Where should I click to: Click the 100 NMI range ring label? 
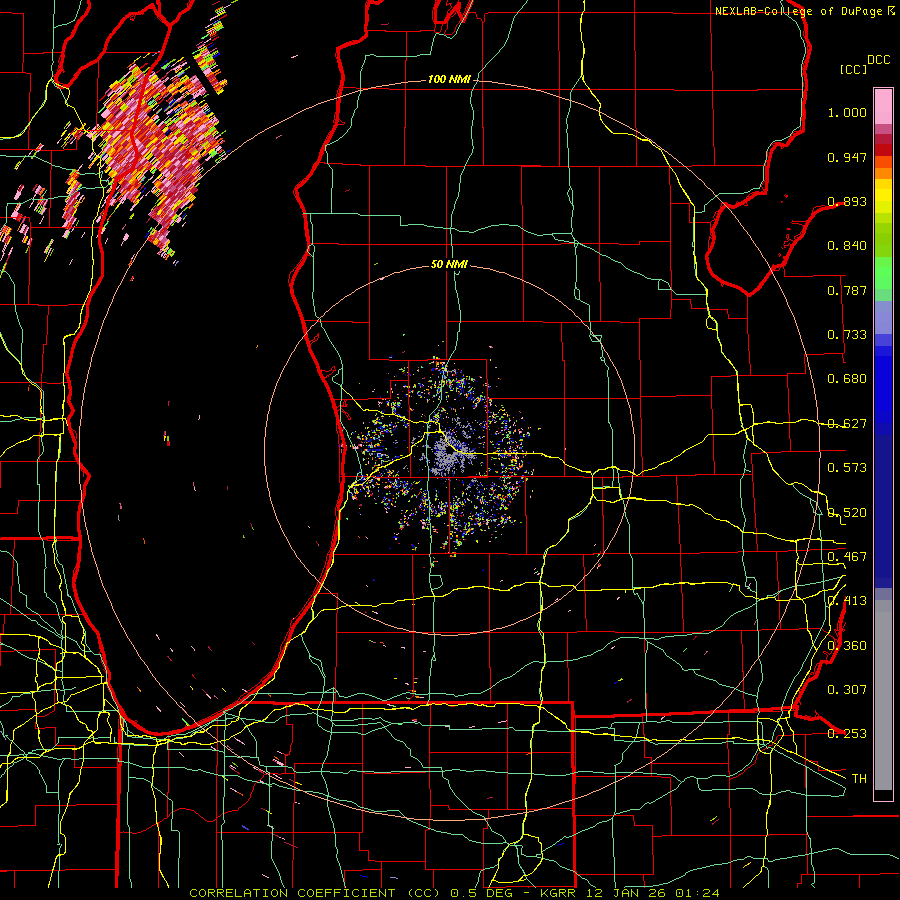(x=449, y=79)
